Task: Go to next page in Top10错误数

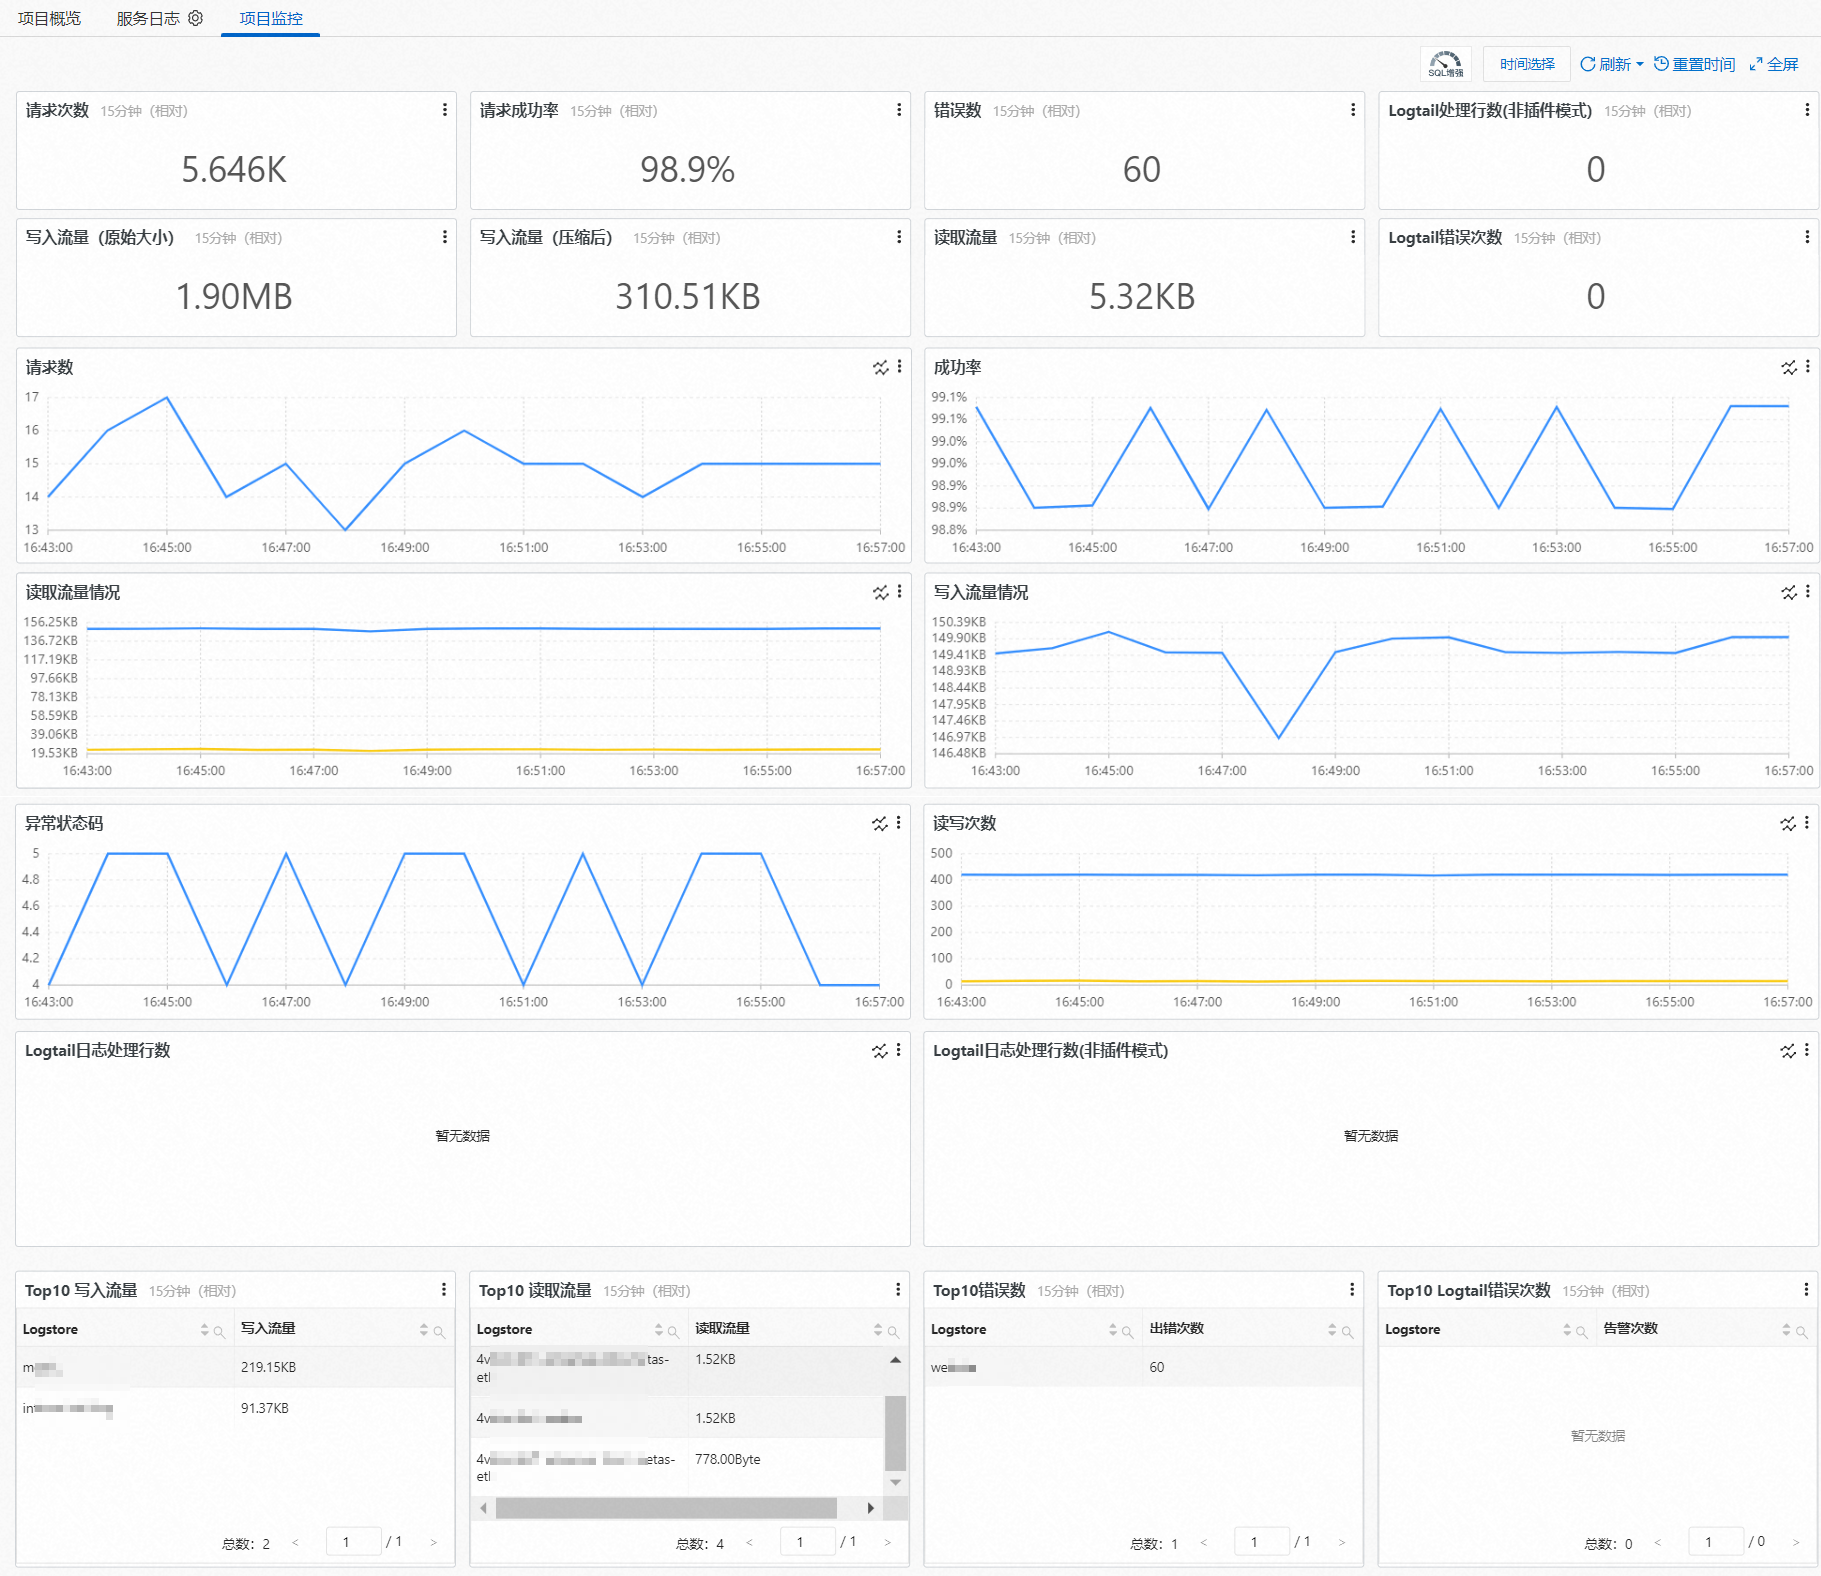Action: point(1342,1542)
